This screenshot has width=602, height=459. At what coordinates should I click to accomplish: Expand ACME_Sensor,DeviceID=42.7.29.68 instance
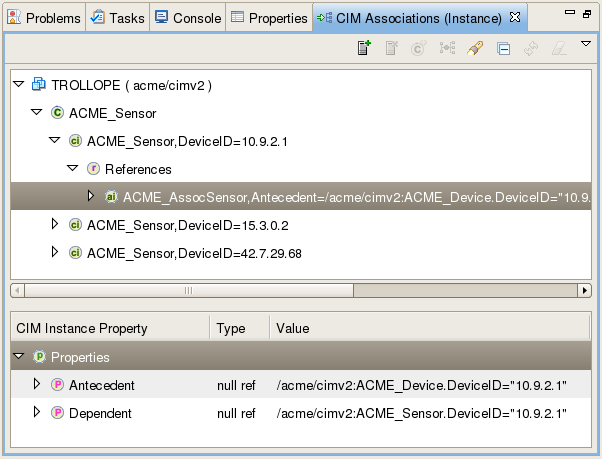pyautogui.click(x=55, y=252)
